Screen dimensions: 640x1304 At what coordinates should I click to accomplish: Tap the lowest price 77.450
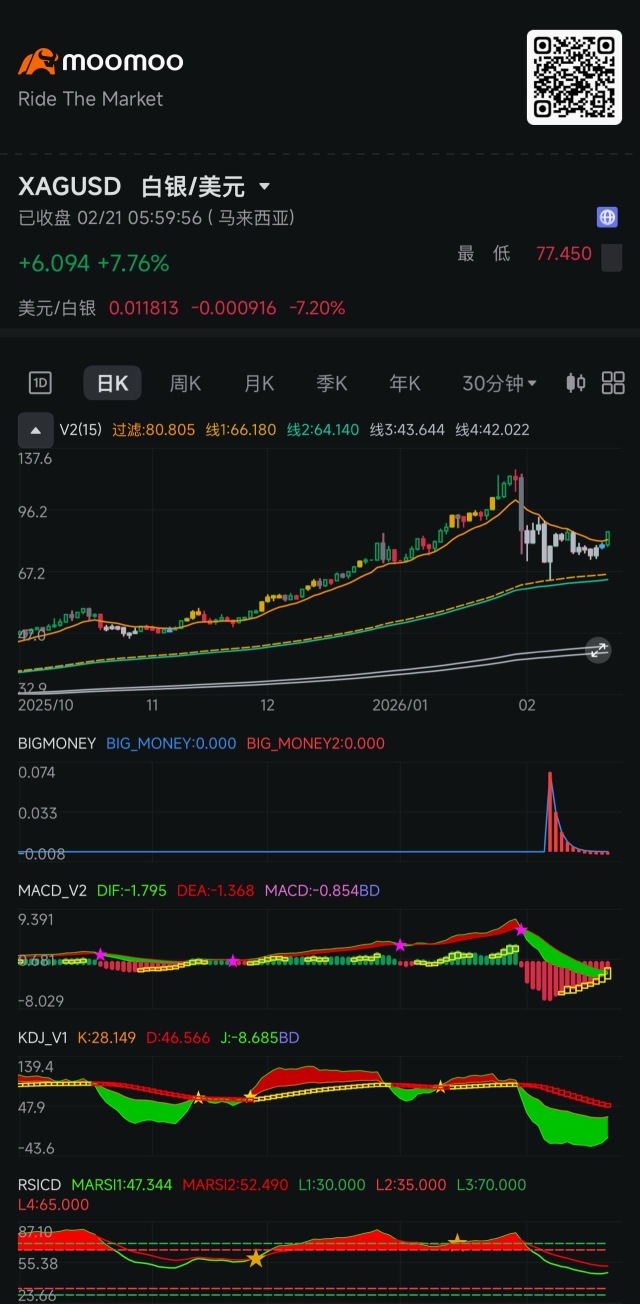pos(564,254)
